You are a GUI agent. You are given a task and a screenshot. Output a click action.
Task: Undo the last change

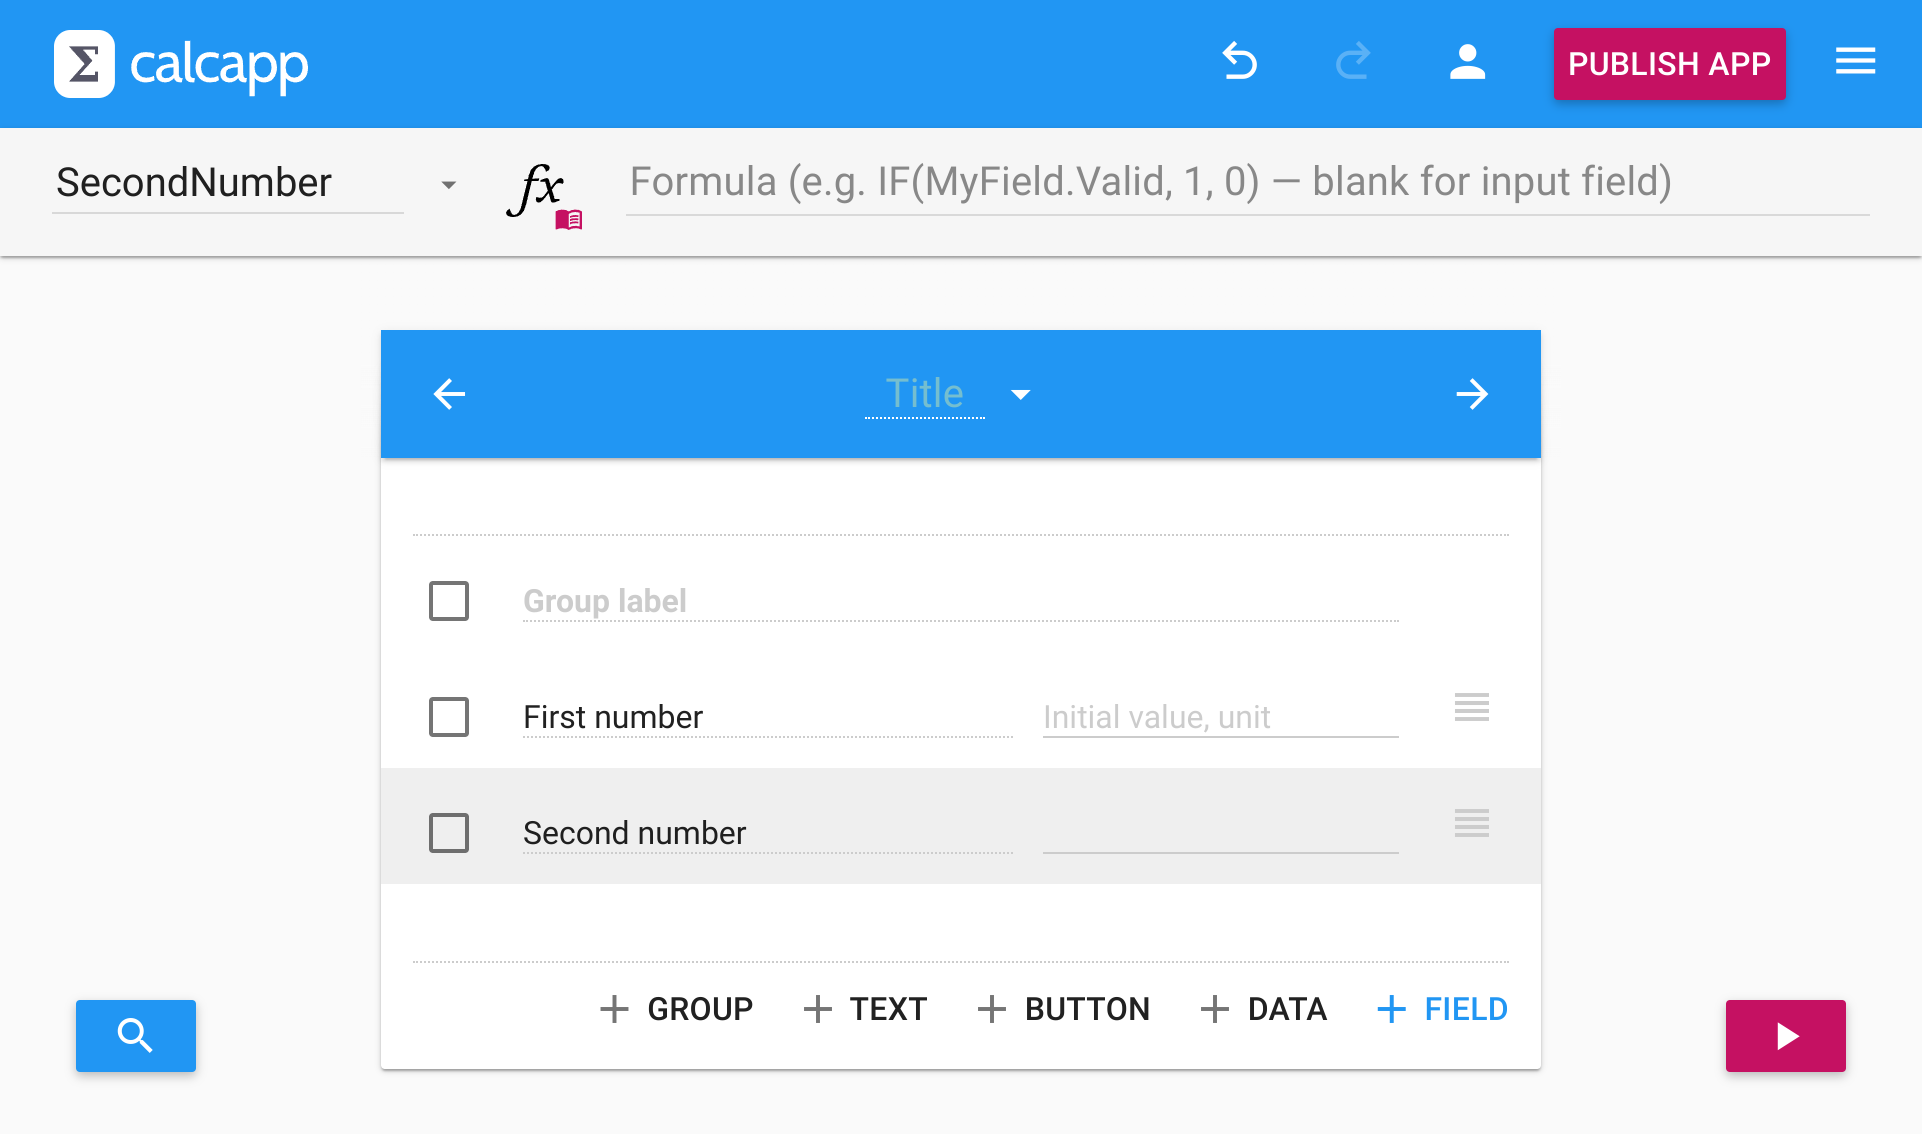pos(1240,62)
